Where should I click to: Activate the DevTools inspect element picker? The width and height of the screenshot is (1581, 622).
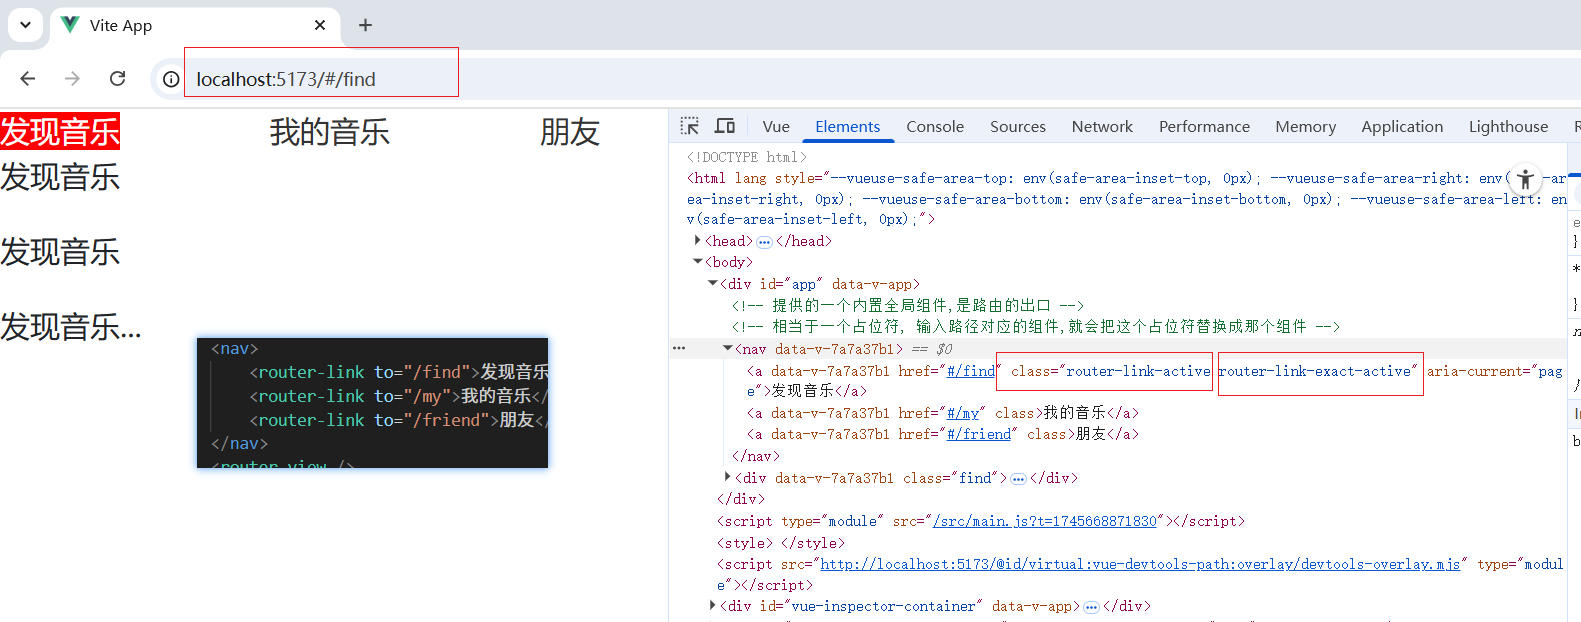690,126
